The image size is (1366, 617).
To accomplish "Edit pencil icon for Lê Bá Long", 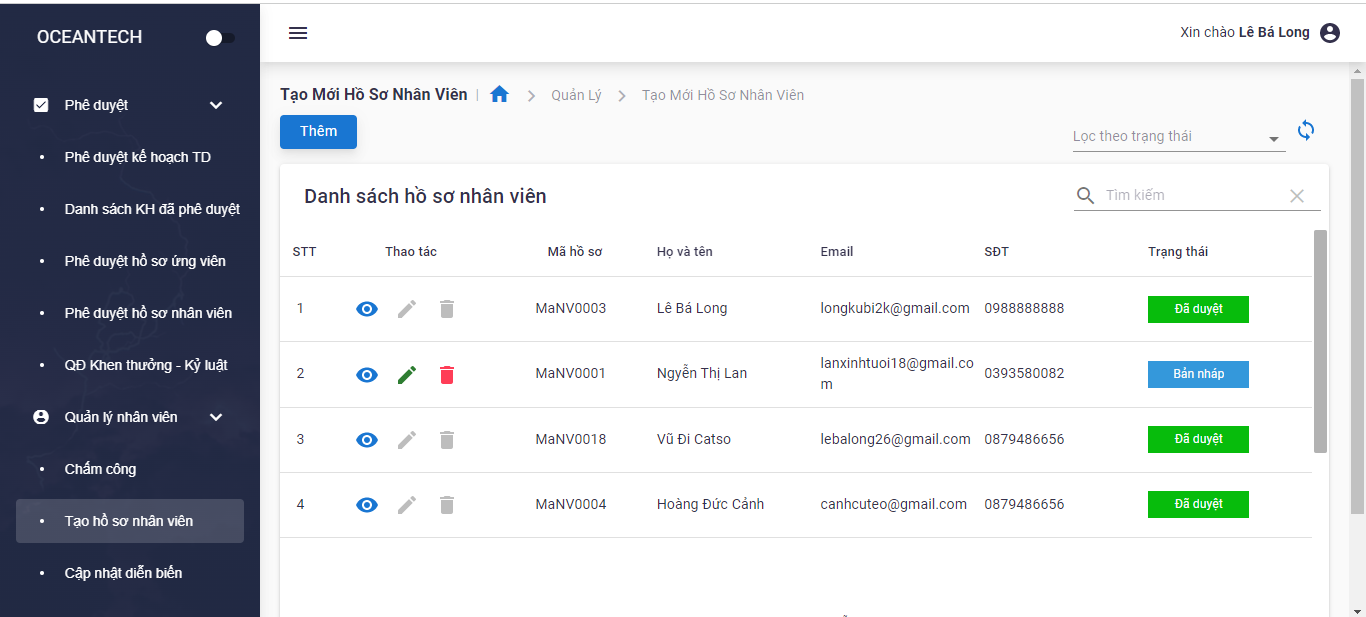I will click(x=407, y=309).
